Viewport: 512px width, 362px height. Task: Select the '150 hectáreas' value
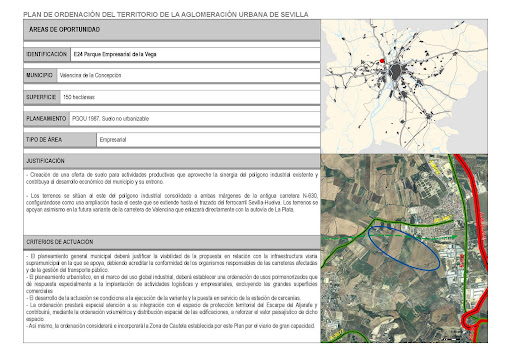click(x=79, y=97)
